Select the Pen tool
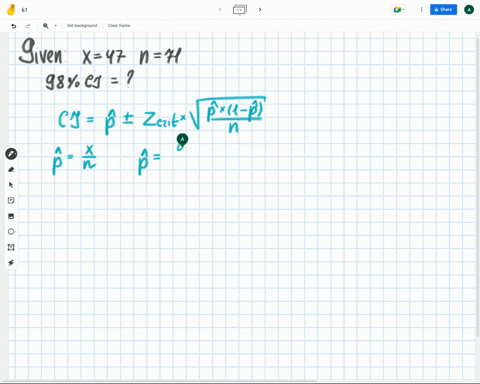Image resolution: width=480 pixels, height=384 pixels. click(11, 154)
